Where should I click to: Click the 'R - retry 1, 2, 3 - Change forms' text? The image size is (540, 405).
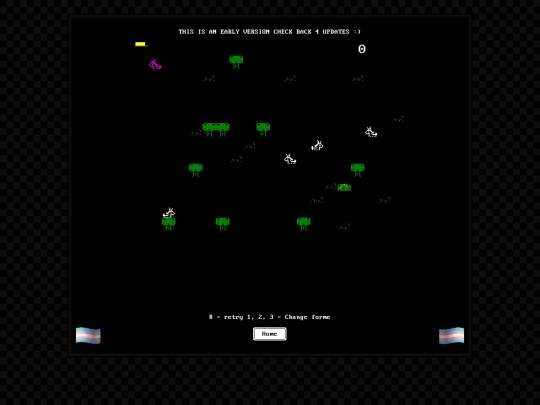[x=269, y=317]
